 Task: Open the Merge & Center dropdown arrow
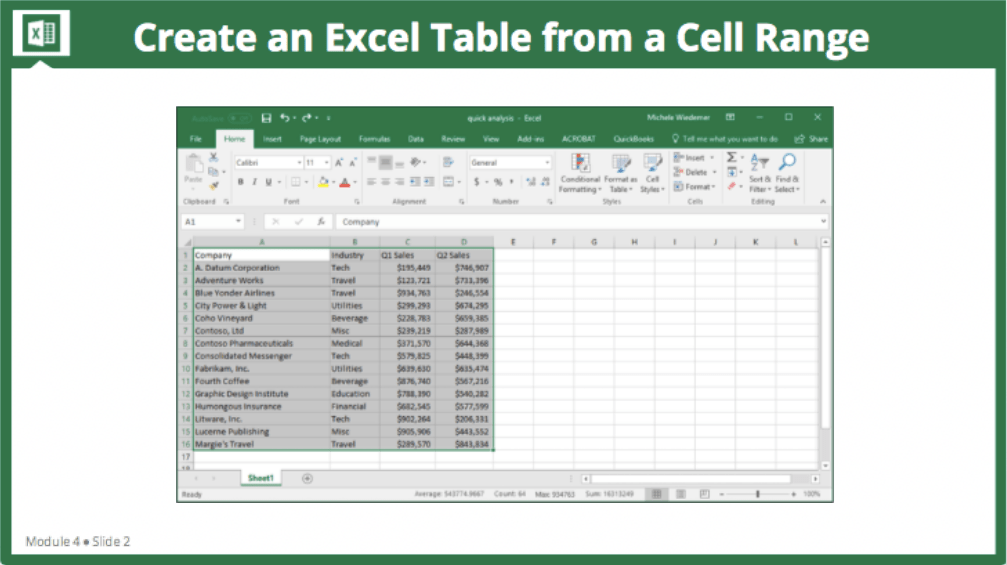(x=459, y=182)
